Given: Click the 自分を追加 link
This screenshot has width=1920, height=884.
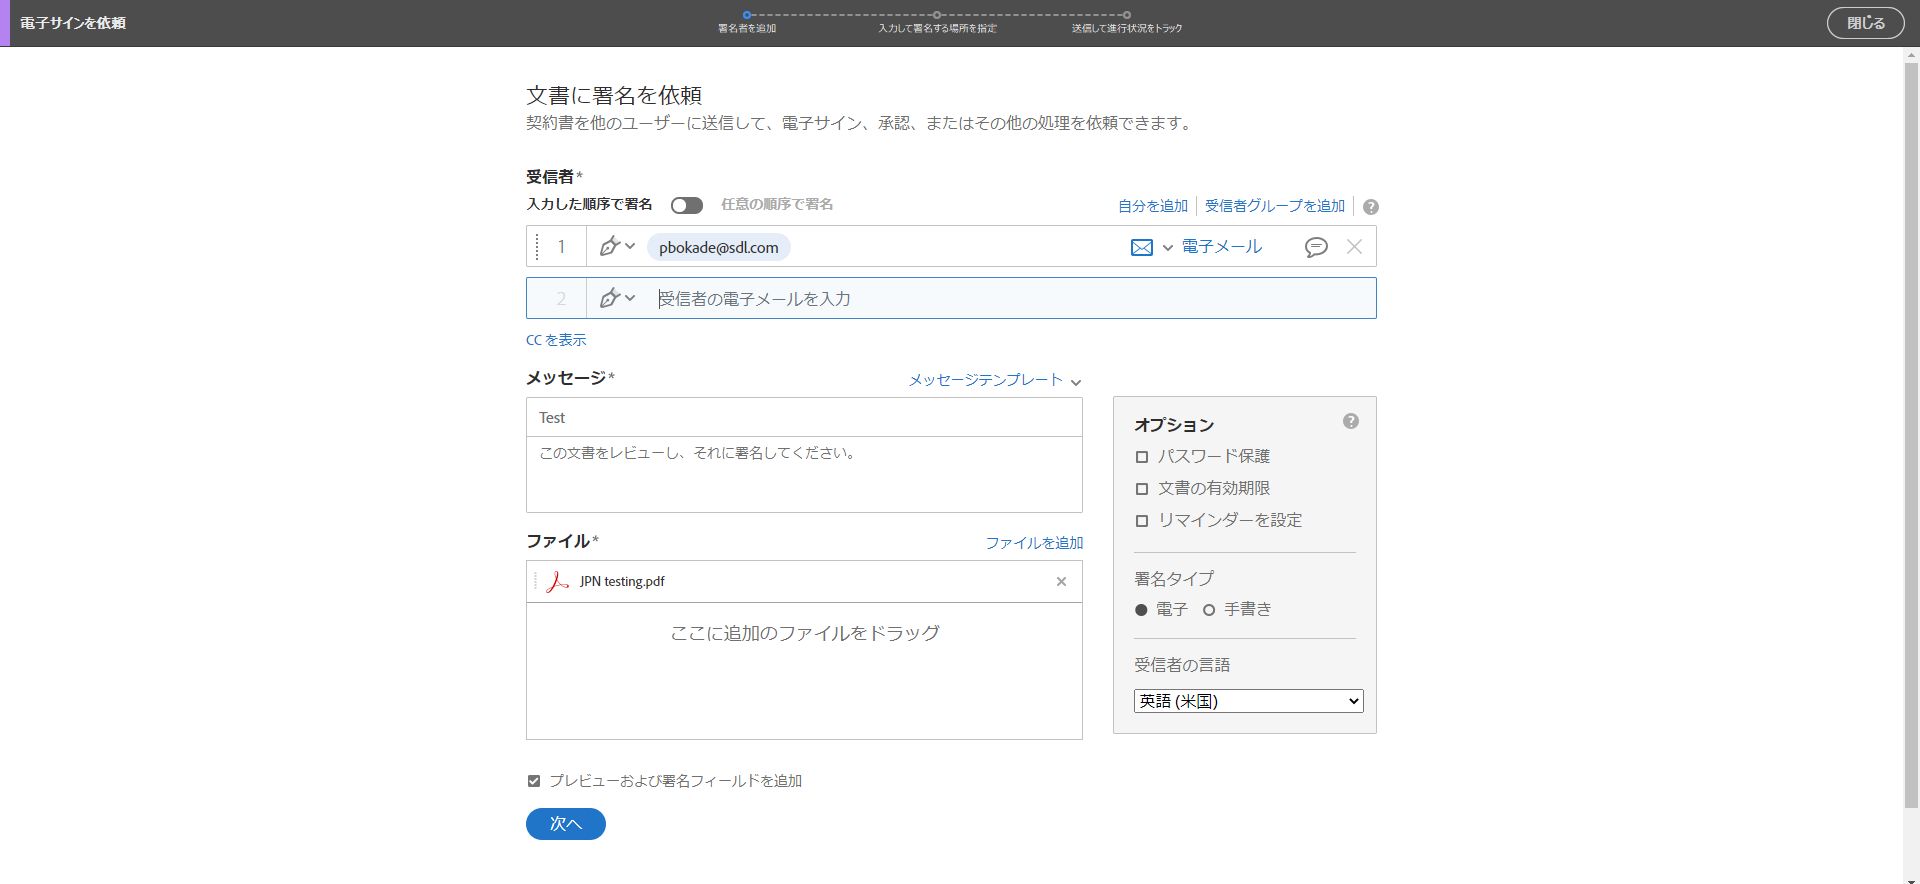Looking at the screenshot, I should click(x=1153, y=206).
